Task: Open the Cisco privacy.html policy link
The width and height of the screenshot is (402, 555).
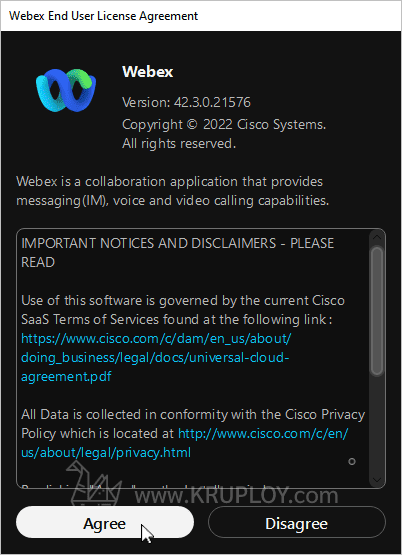Action: coord(185,443)
